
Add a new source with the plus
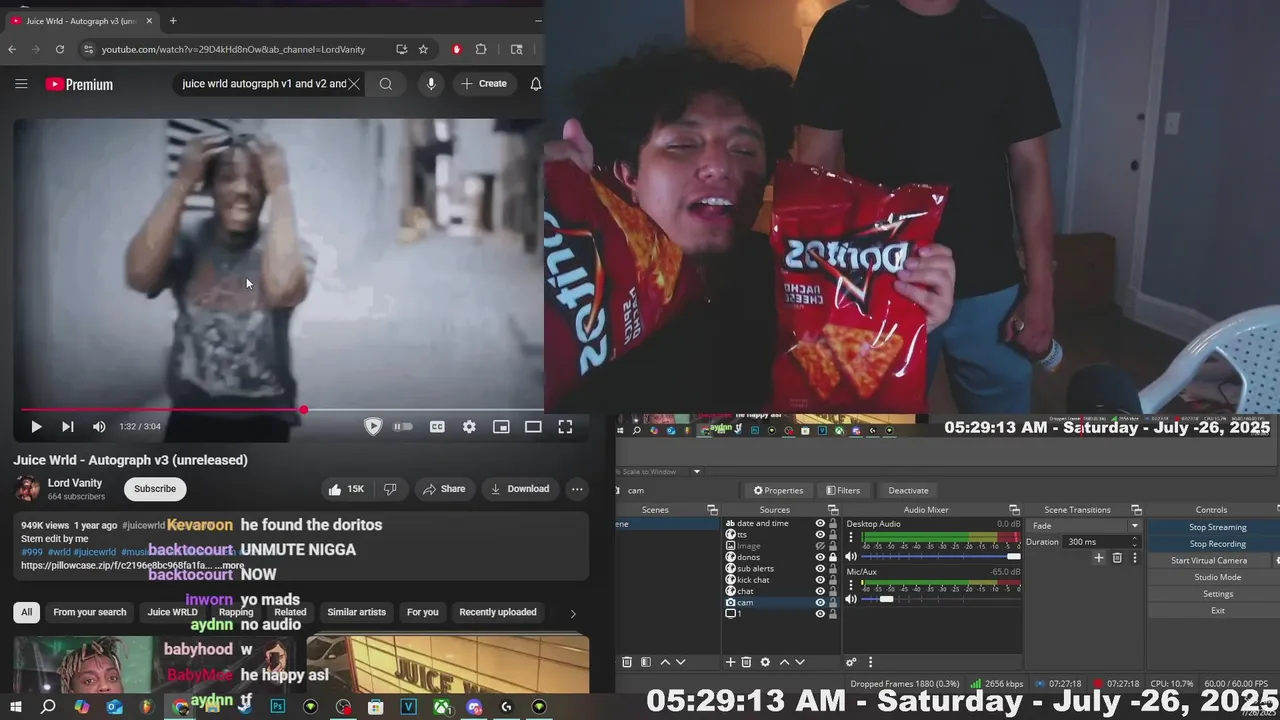(730, 662)
